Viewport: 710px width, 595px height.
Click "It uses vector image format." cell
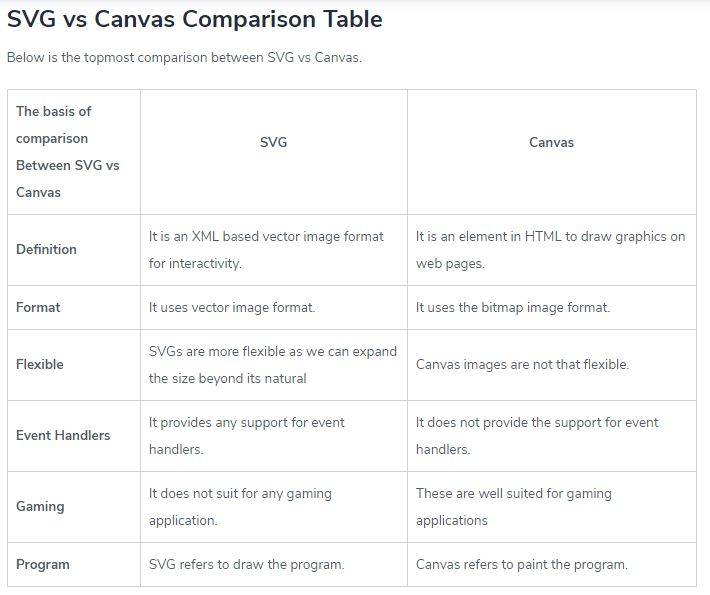pyautogui.click(x=232, y=307)
